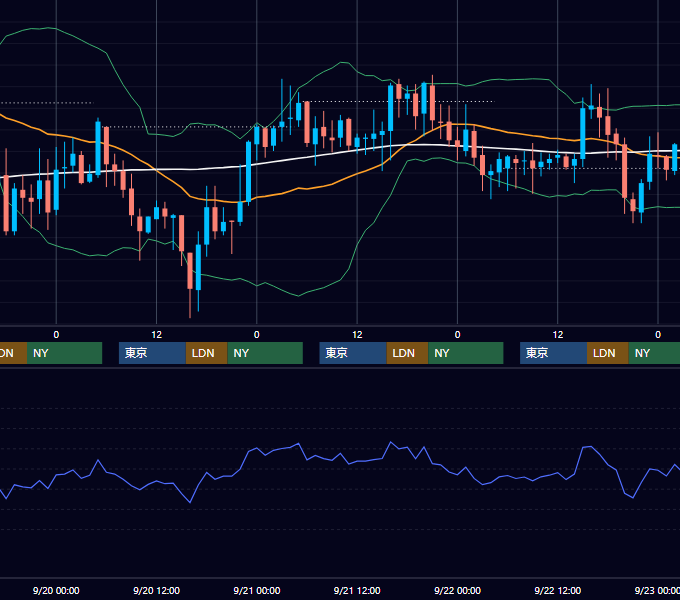Click the NY session block spanning 9/20 00:00
680x600 pixels.
point(64,353)
